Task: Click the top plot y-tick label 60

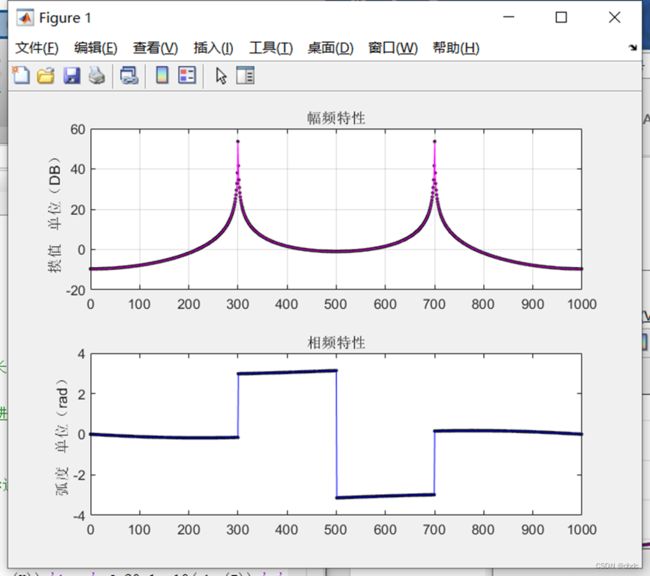Action: click(x=78, y=129)
